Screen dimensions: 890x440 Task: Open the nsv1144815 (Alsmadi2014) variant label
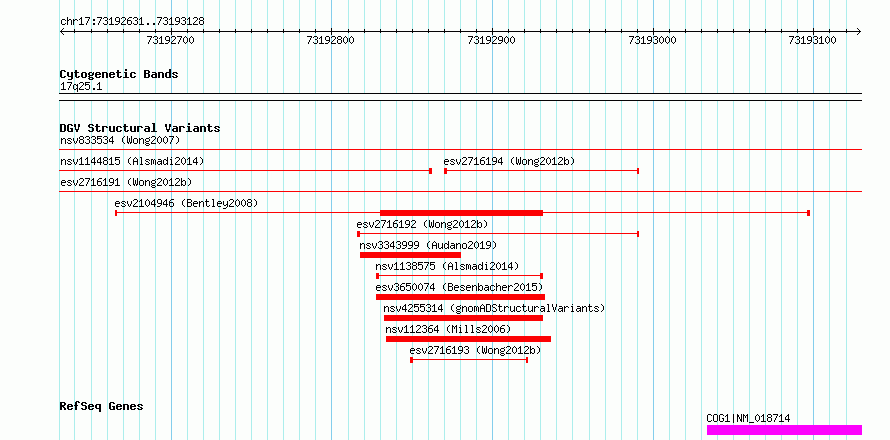[x=132, y=161]
